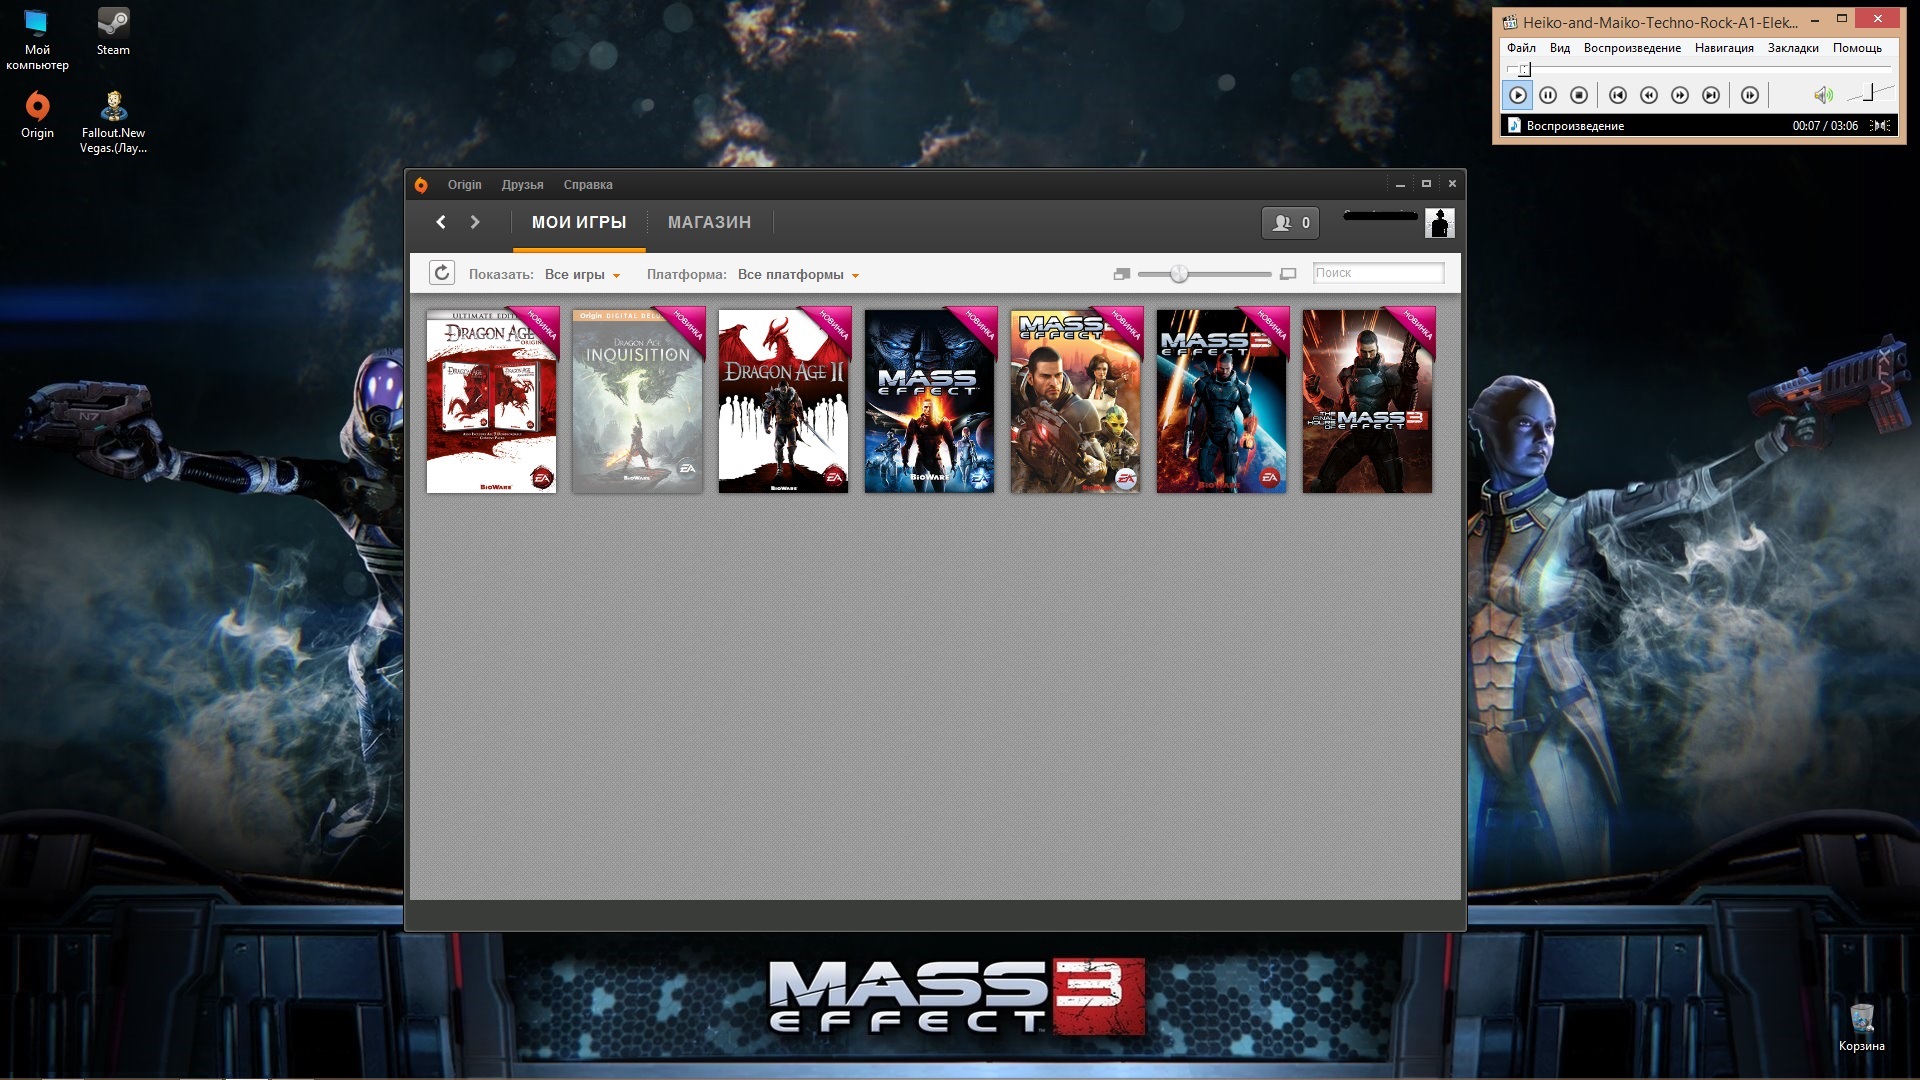The width and height of the screenshot is (1920, 1080).
Task: Click the audio balance icon in player status bar
Action: click(1882, 126)
